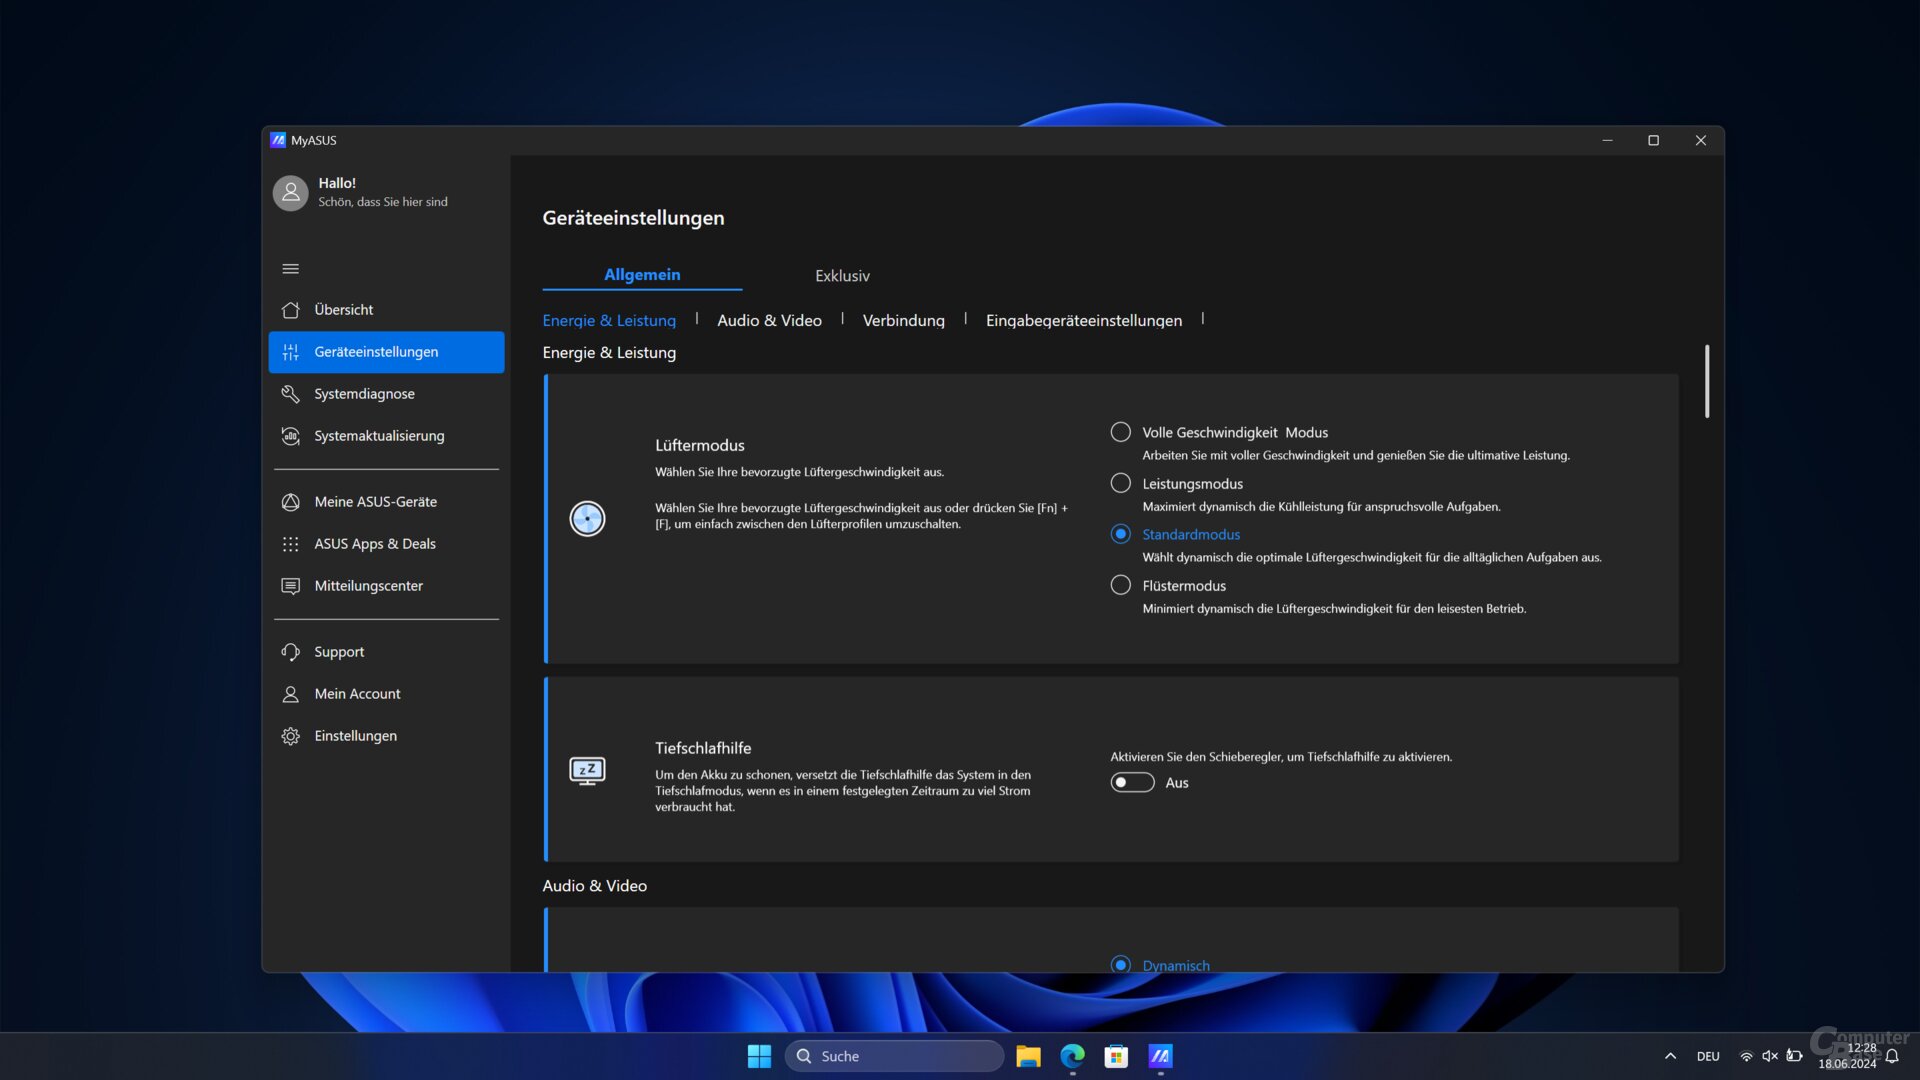Open Microsoft Edge from taskbar
The width and height of the screenshot is (1920, 1080).
coord(1072,1056)
